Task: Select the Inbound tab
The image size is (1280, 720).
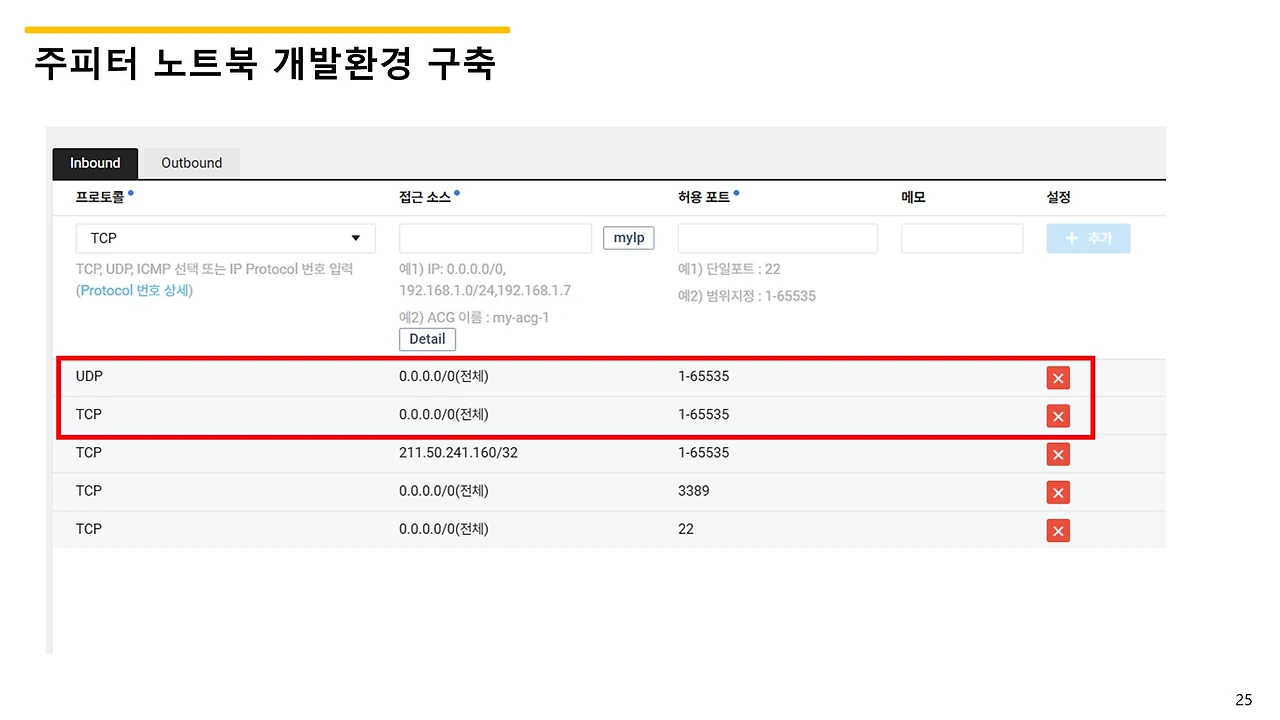Action: (95, 162)
